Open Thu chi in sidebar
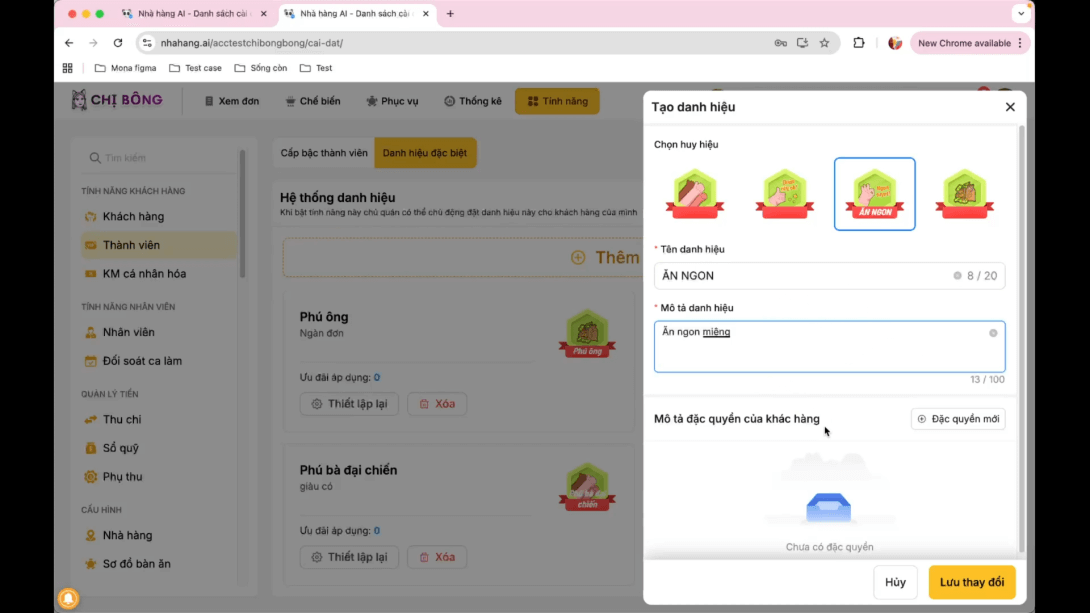The image size is (1090, 613). [x=122, y=419]
